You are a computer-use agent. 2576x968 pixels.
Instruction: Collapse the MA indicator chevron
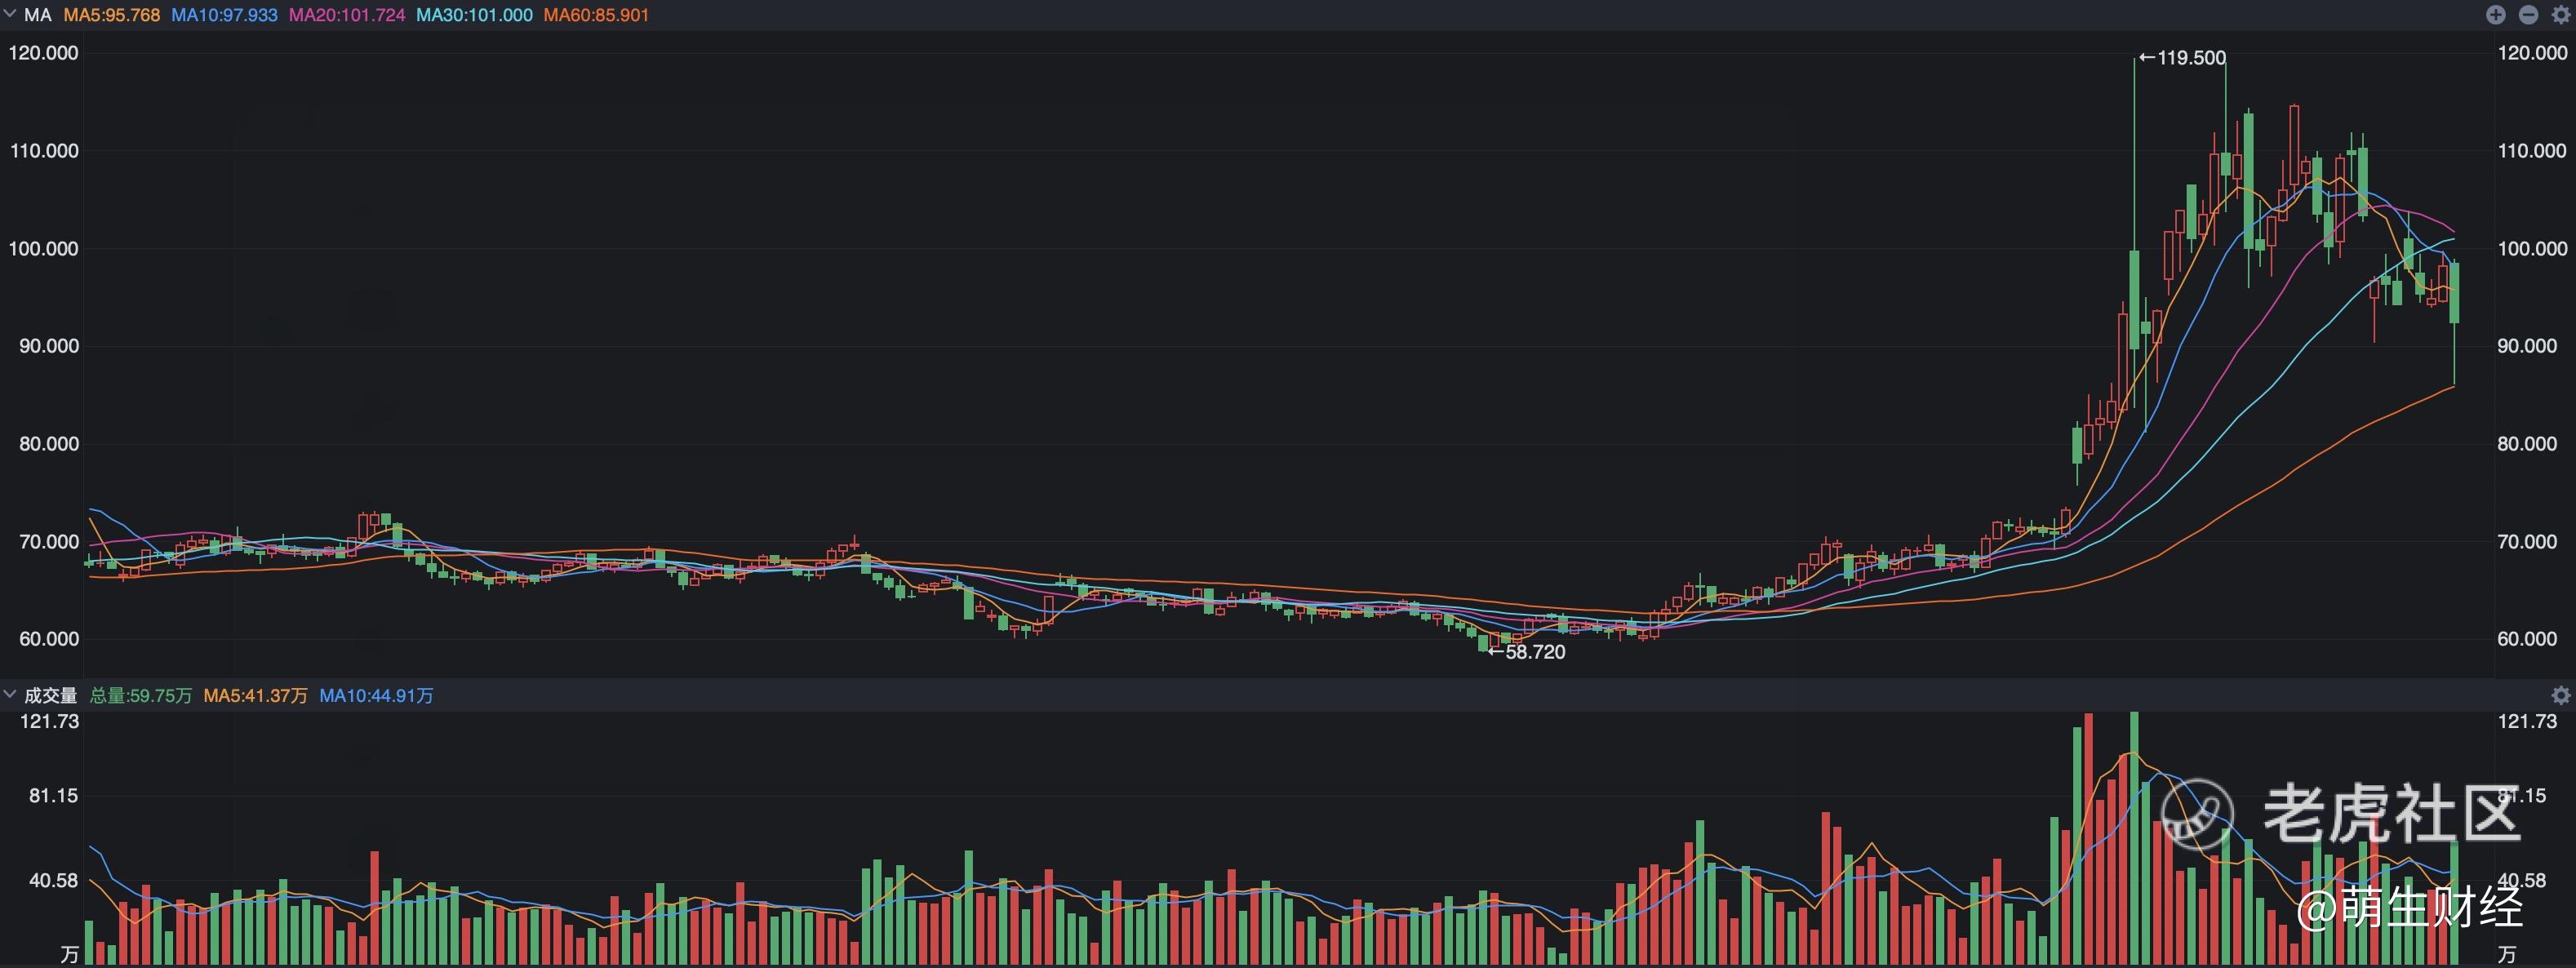(x=10, y=14)
